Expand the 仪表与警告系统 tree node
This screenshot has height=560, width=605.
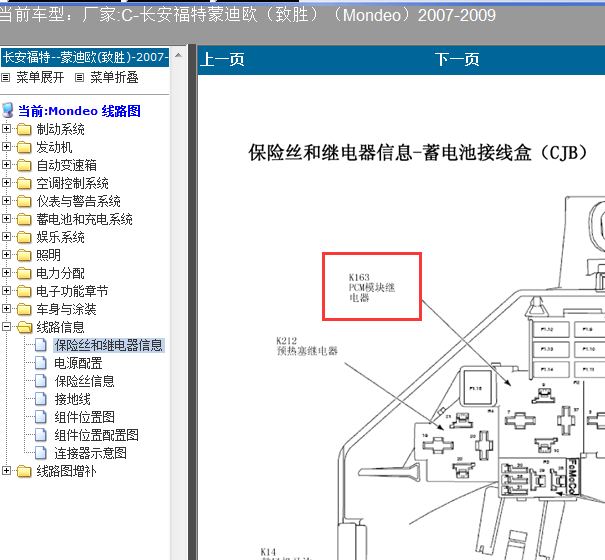click(x=6, y=201)
